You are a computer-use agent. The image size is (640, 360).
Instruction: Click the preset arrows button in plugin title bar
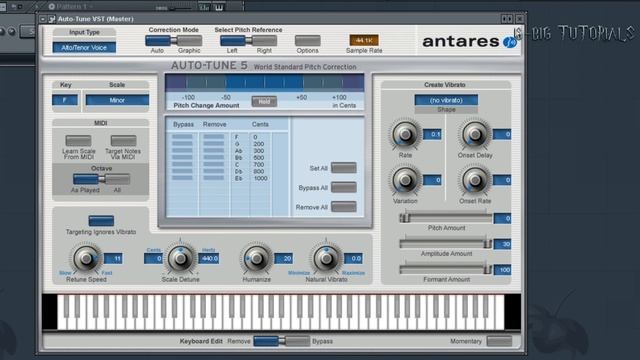(507, 19)
